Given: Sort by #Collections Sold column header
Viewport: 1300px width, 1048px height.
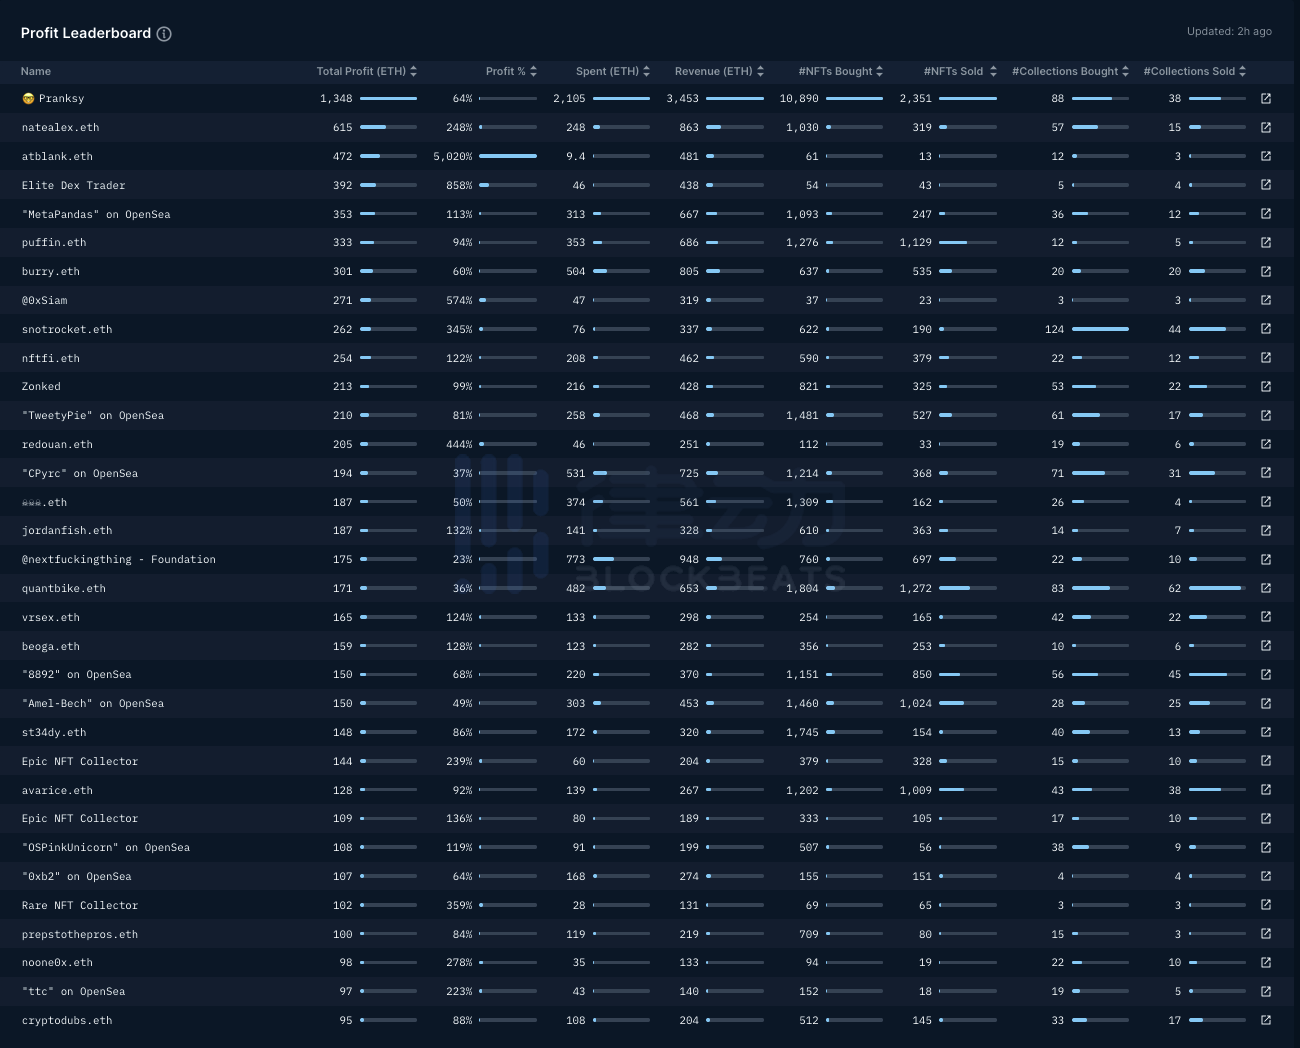Looking at the screenshot, I should coord(1194,71).
